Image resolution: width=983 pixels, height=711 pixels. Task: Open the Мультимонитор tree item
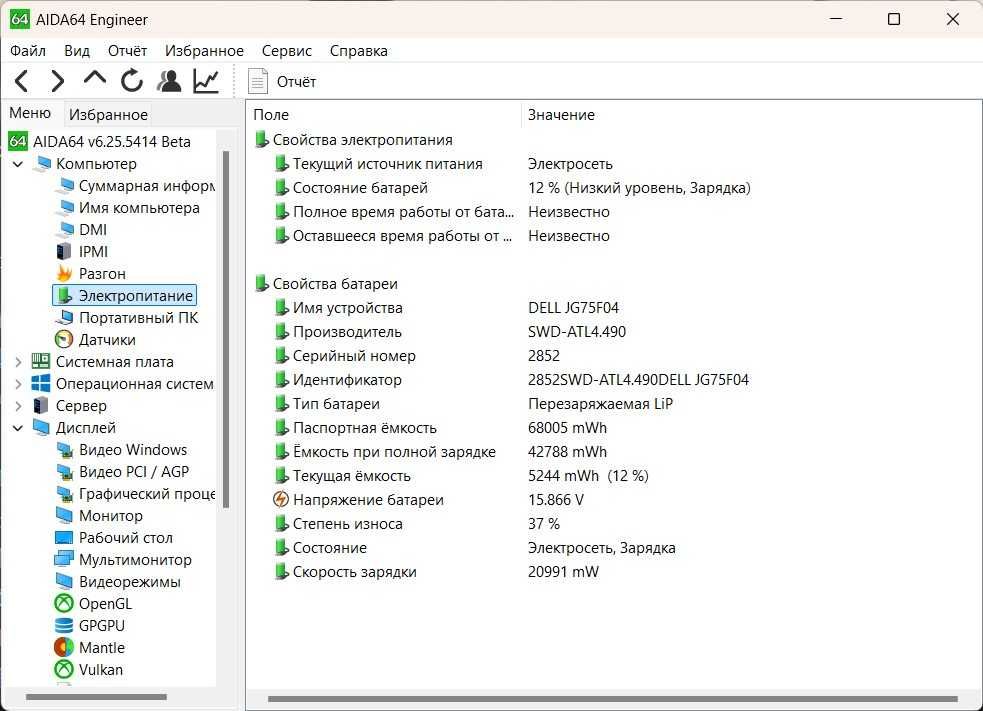pyautogui.click(x=124, y=560)
